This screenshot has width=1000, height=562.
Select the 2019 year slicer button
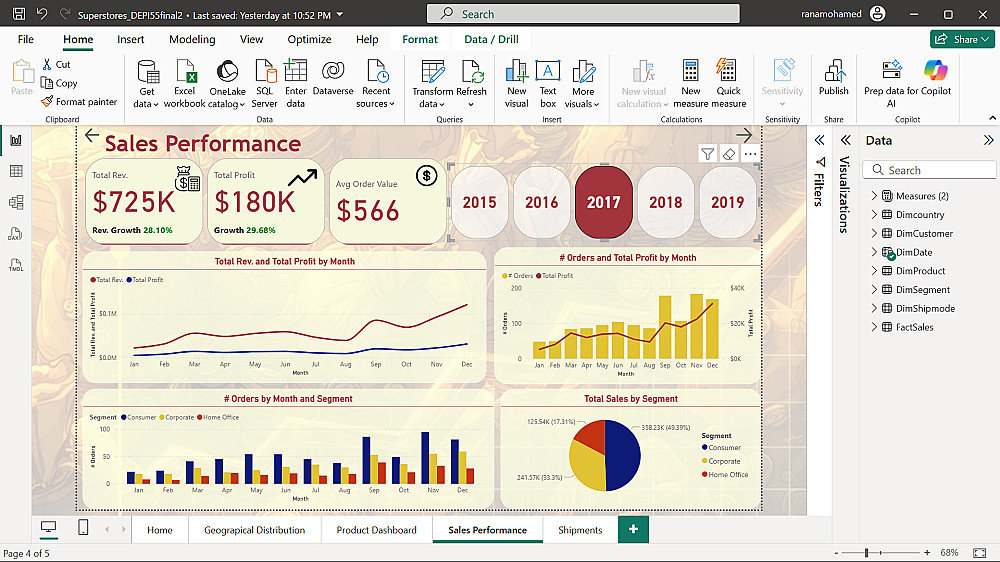tap(727, 202)
